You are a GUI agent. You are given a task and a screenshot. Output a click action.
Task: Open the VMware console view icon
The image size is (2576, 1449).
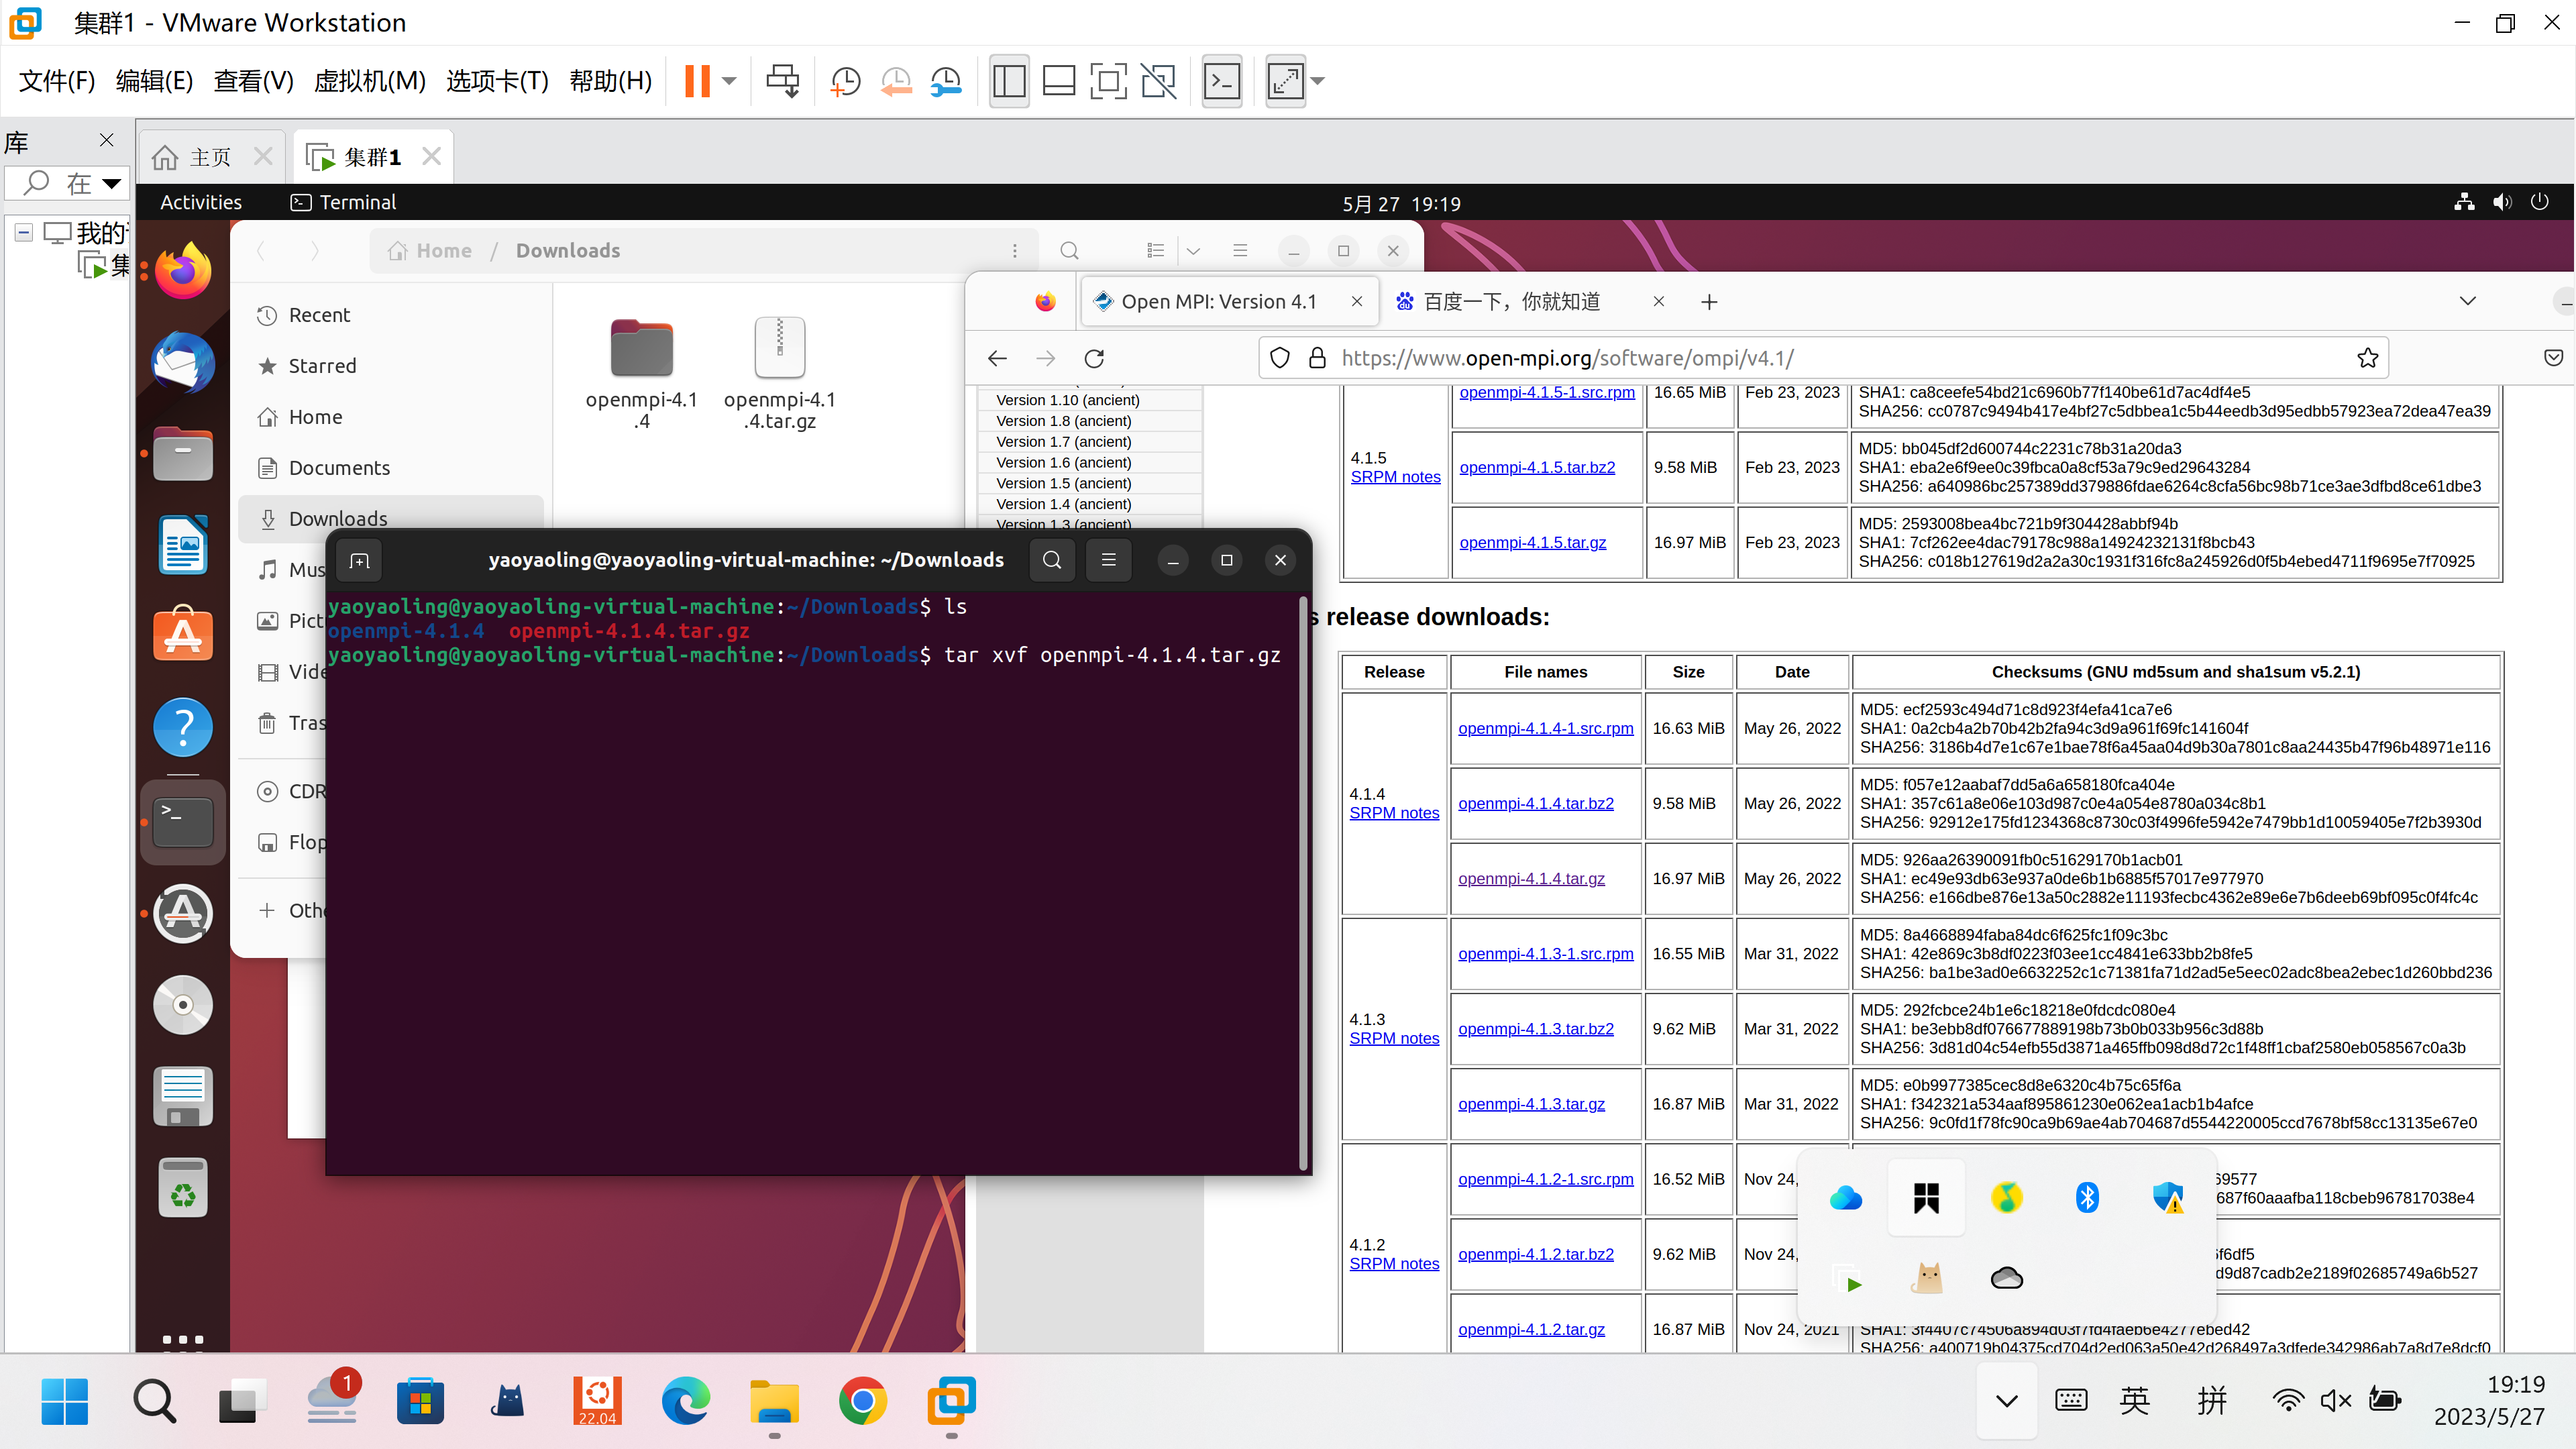(1222, 81)
